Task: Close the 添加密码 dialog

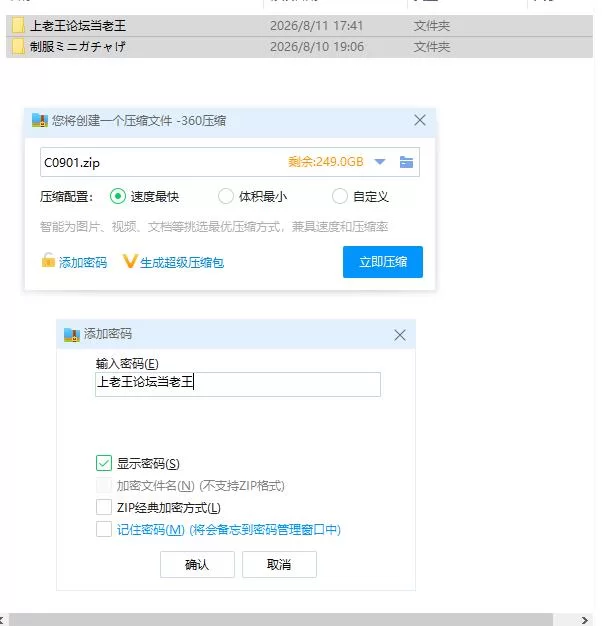Action: coord(400,335)
